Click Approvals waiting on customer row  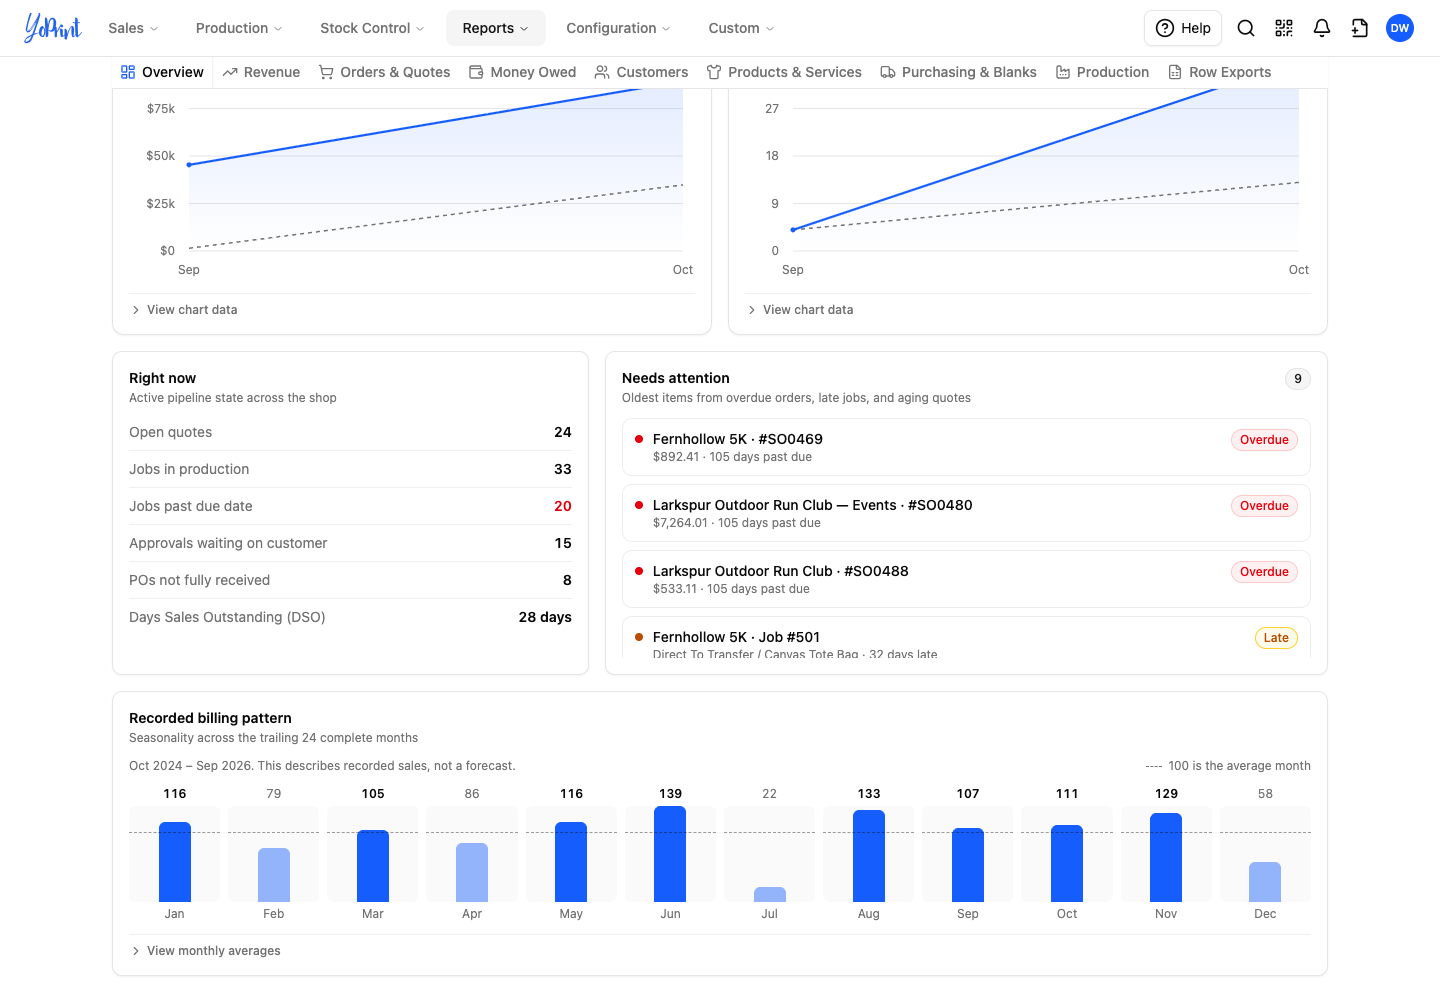350,543
